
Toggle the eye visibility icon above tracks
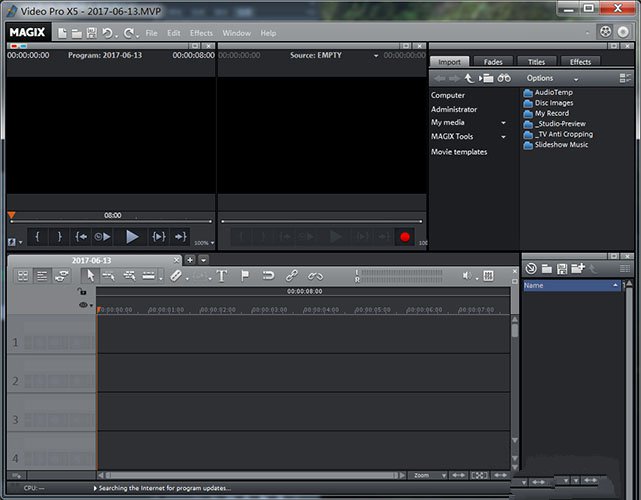[83, 305]
